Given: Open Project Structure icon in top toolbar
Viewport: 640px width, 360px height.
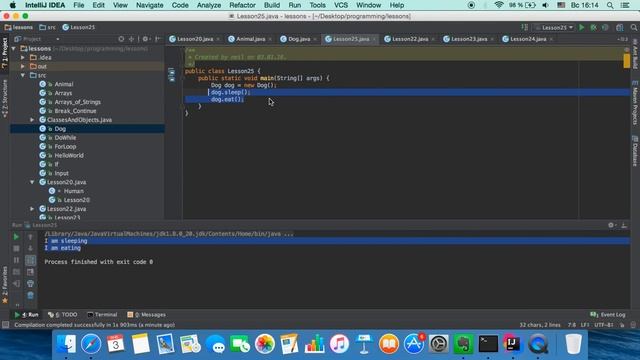Looking at the screenshot, I should (620, 27).
